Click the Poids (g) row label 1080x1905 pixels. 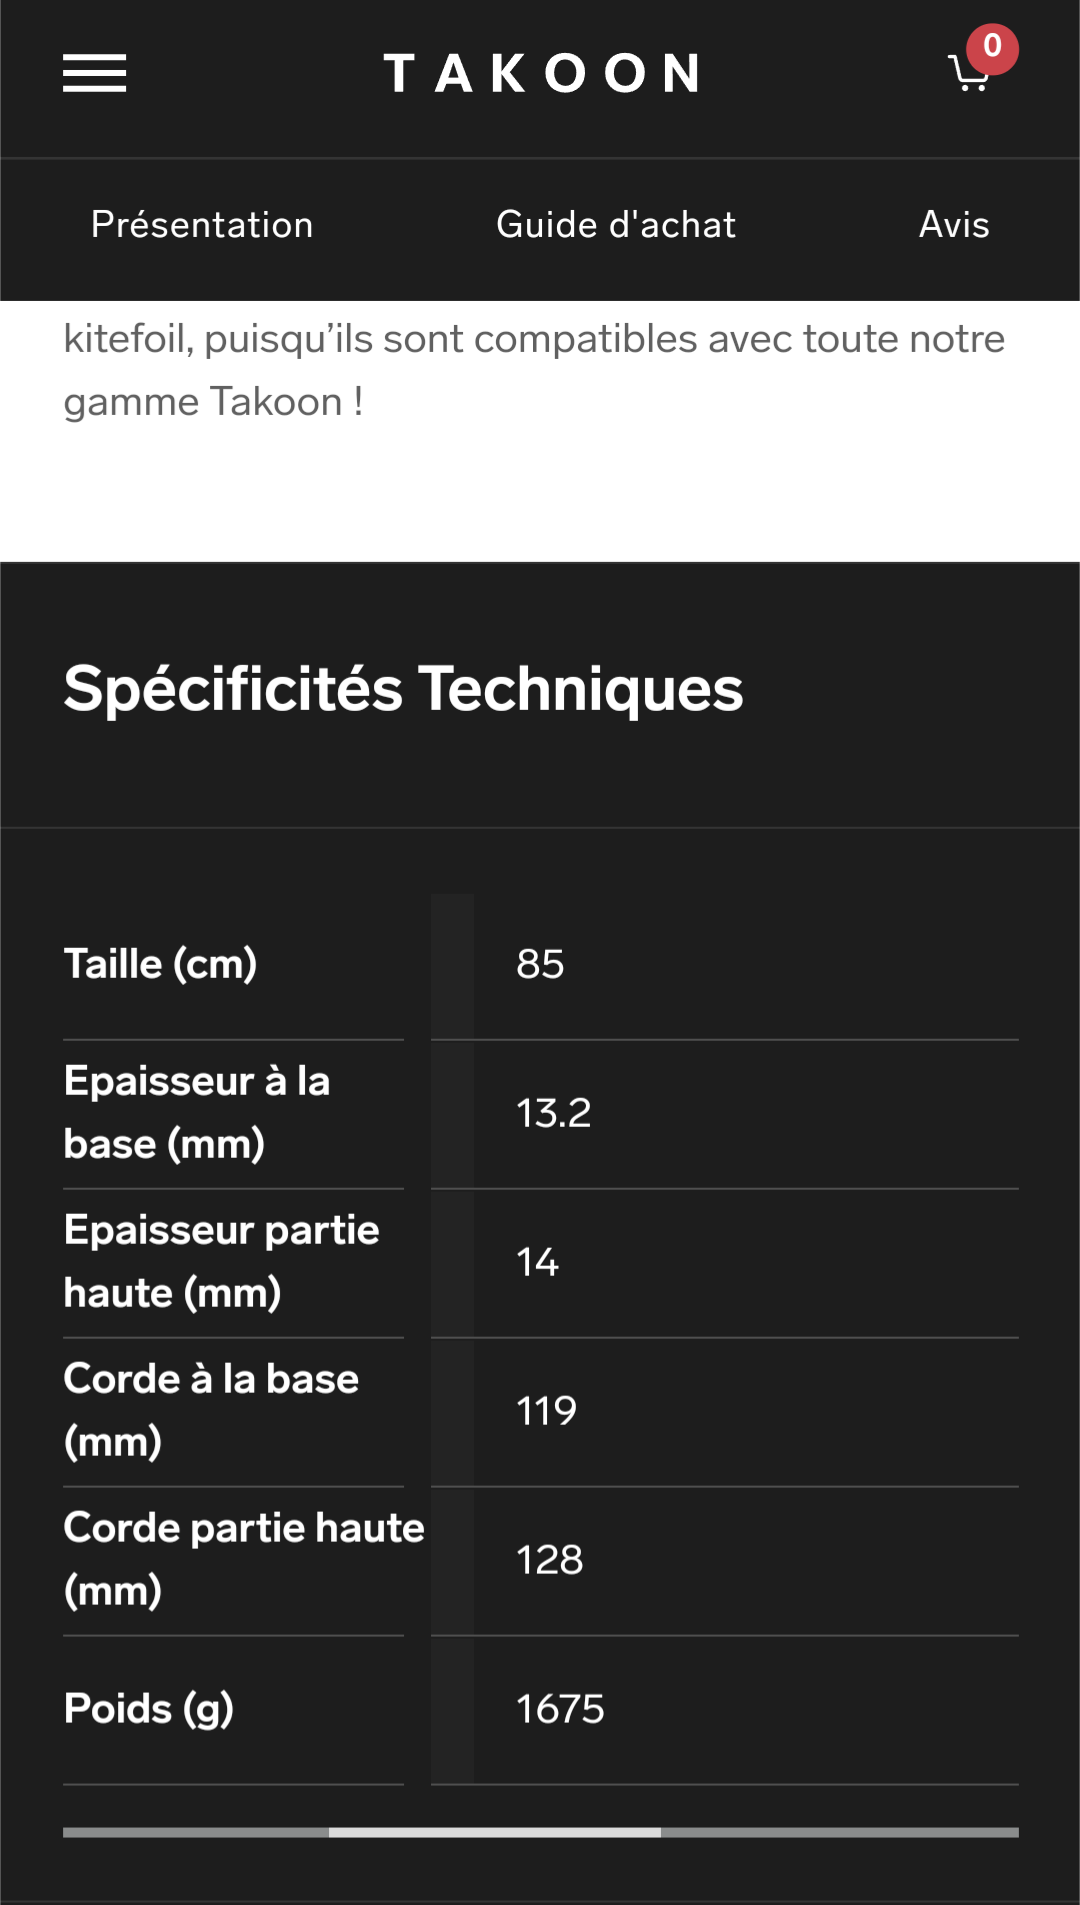pos(149,1708)
